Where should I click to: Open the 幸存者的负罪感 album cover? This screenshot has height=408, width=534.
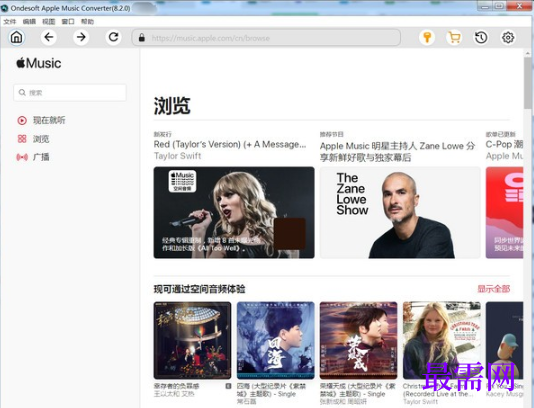click(192, 340)
